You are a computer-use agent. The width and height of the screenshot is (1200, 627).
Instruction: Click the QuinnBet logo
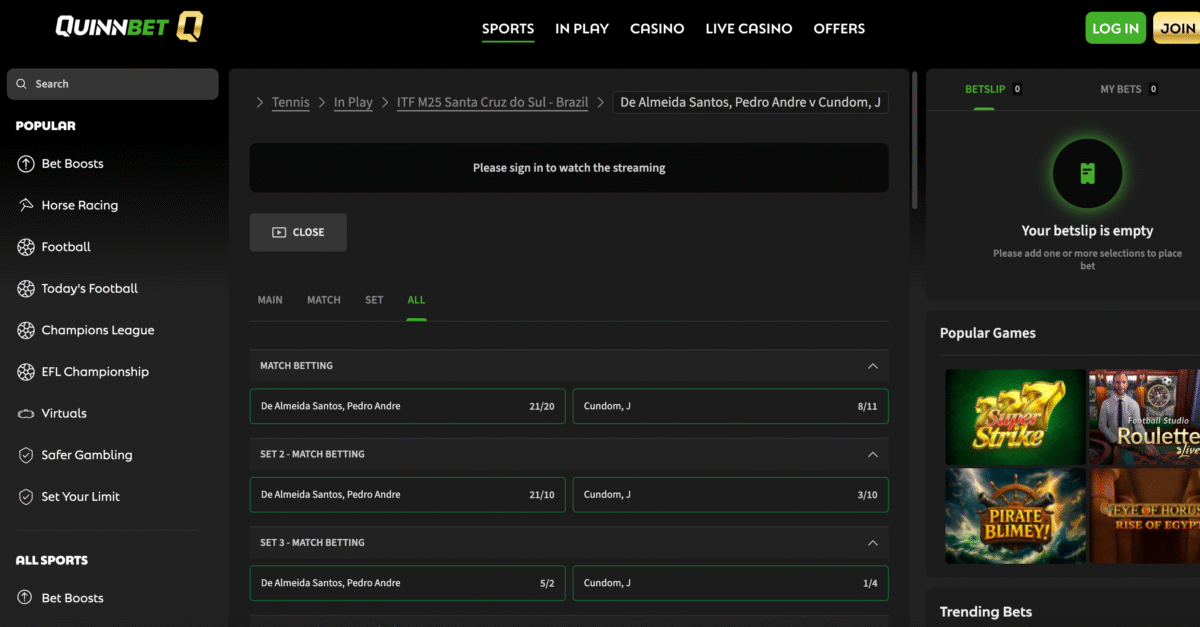pos(129,28)
